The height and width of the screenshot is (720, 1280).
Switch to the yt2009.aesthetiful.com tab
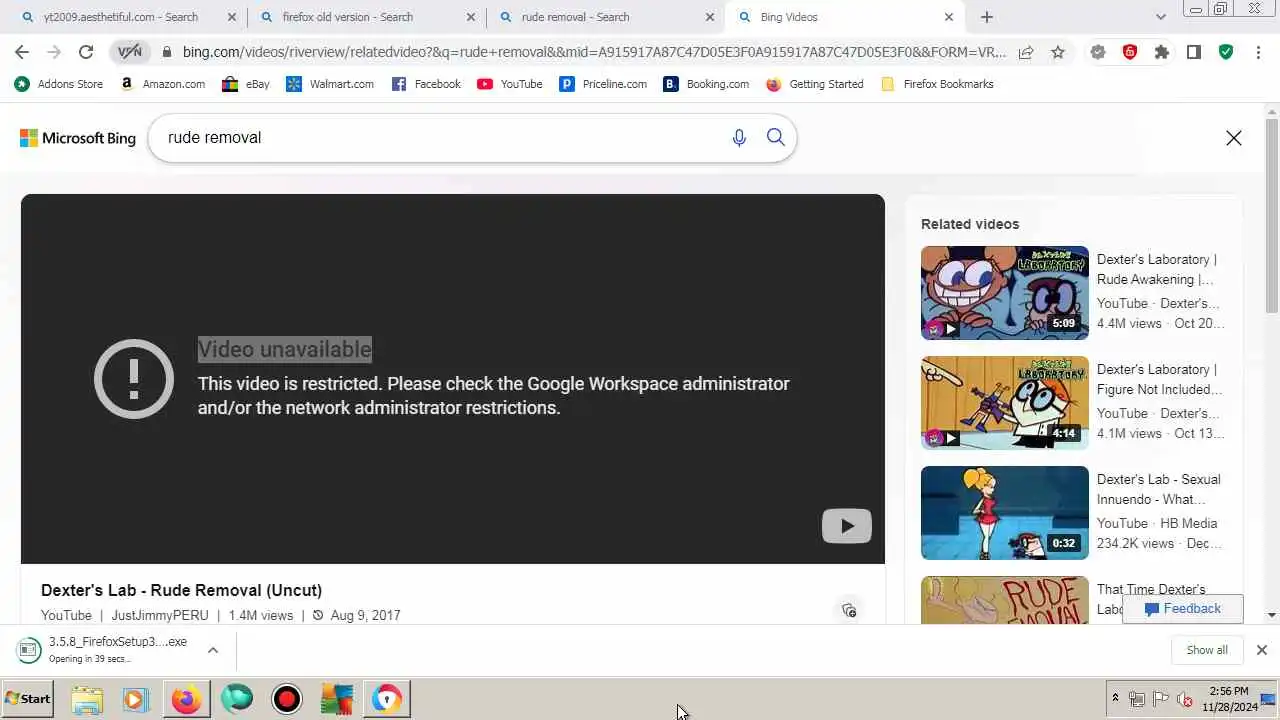click(120, 17)
